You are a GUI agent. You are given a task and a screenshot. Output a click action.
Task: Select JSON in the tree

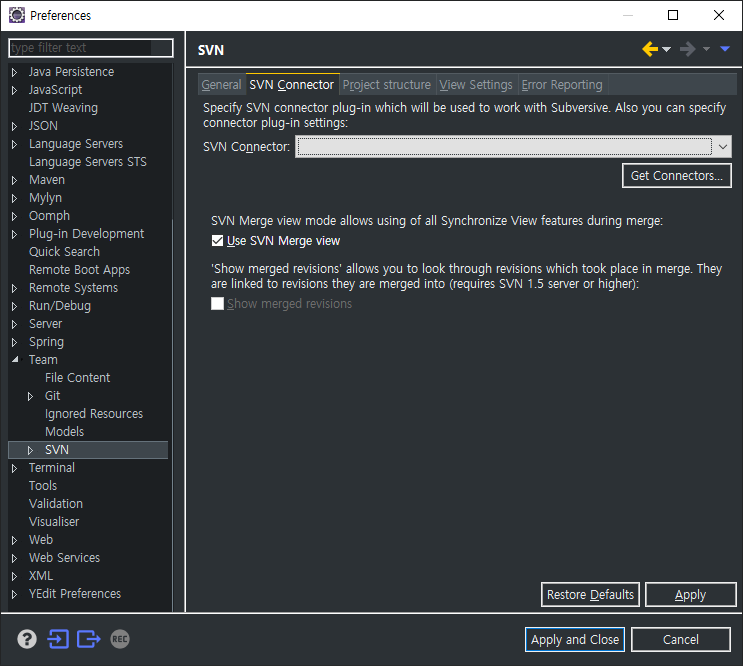pos(43,126)
